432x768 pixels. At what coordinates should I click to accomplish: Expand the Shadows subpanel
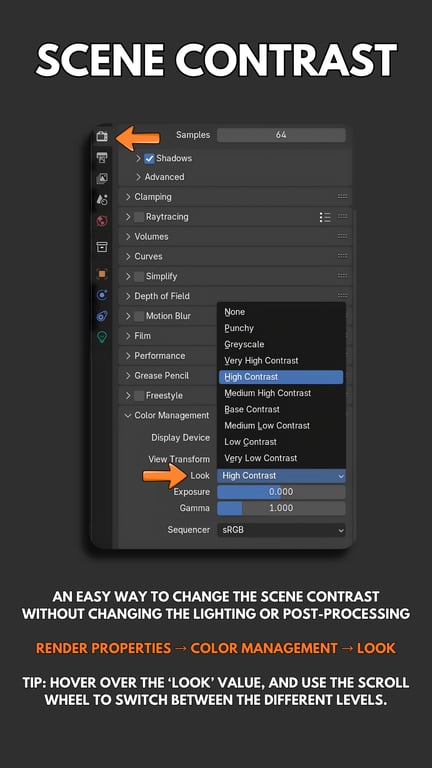(138, 158)
